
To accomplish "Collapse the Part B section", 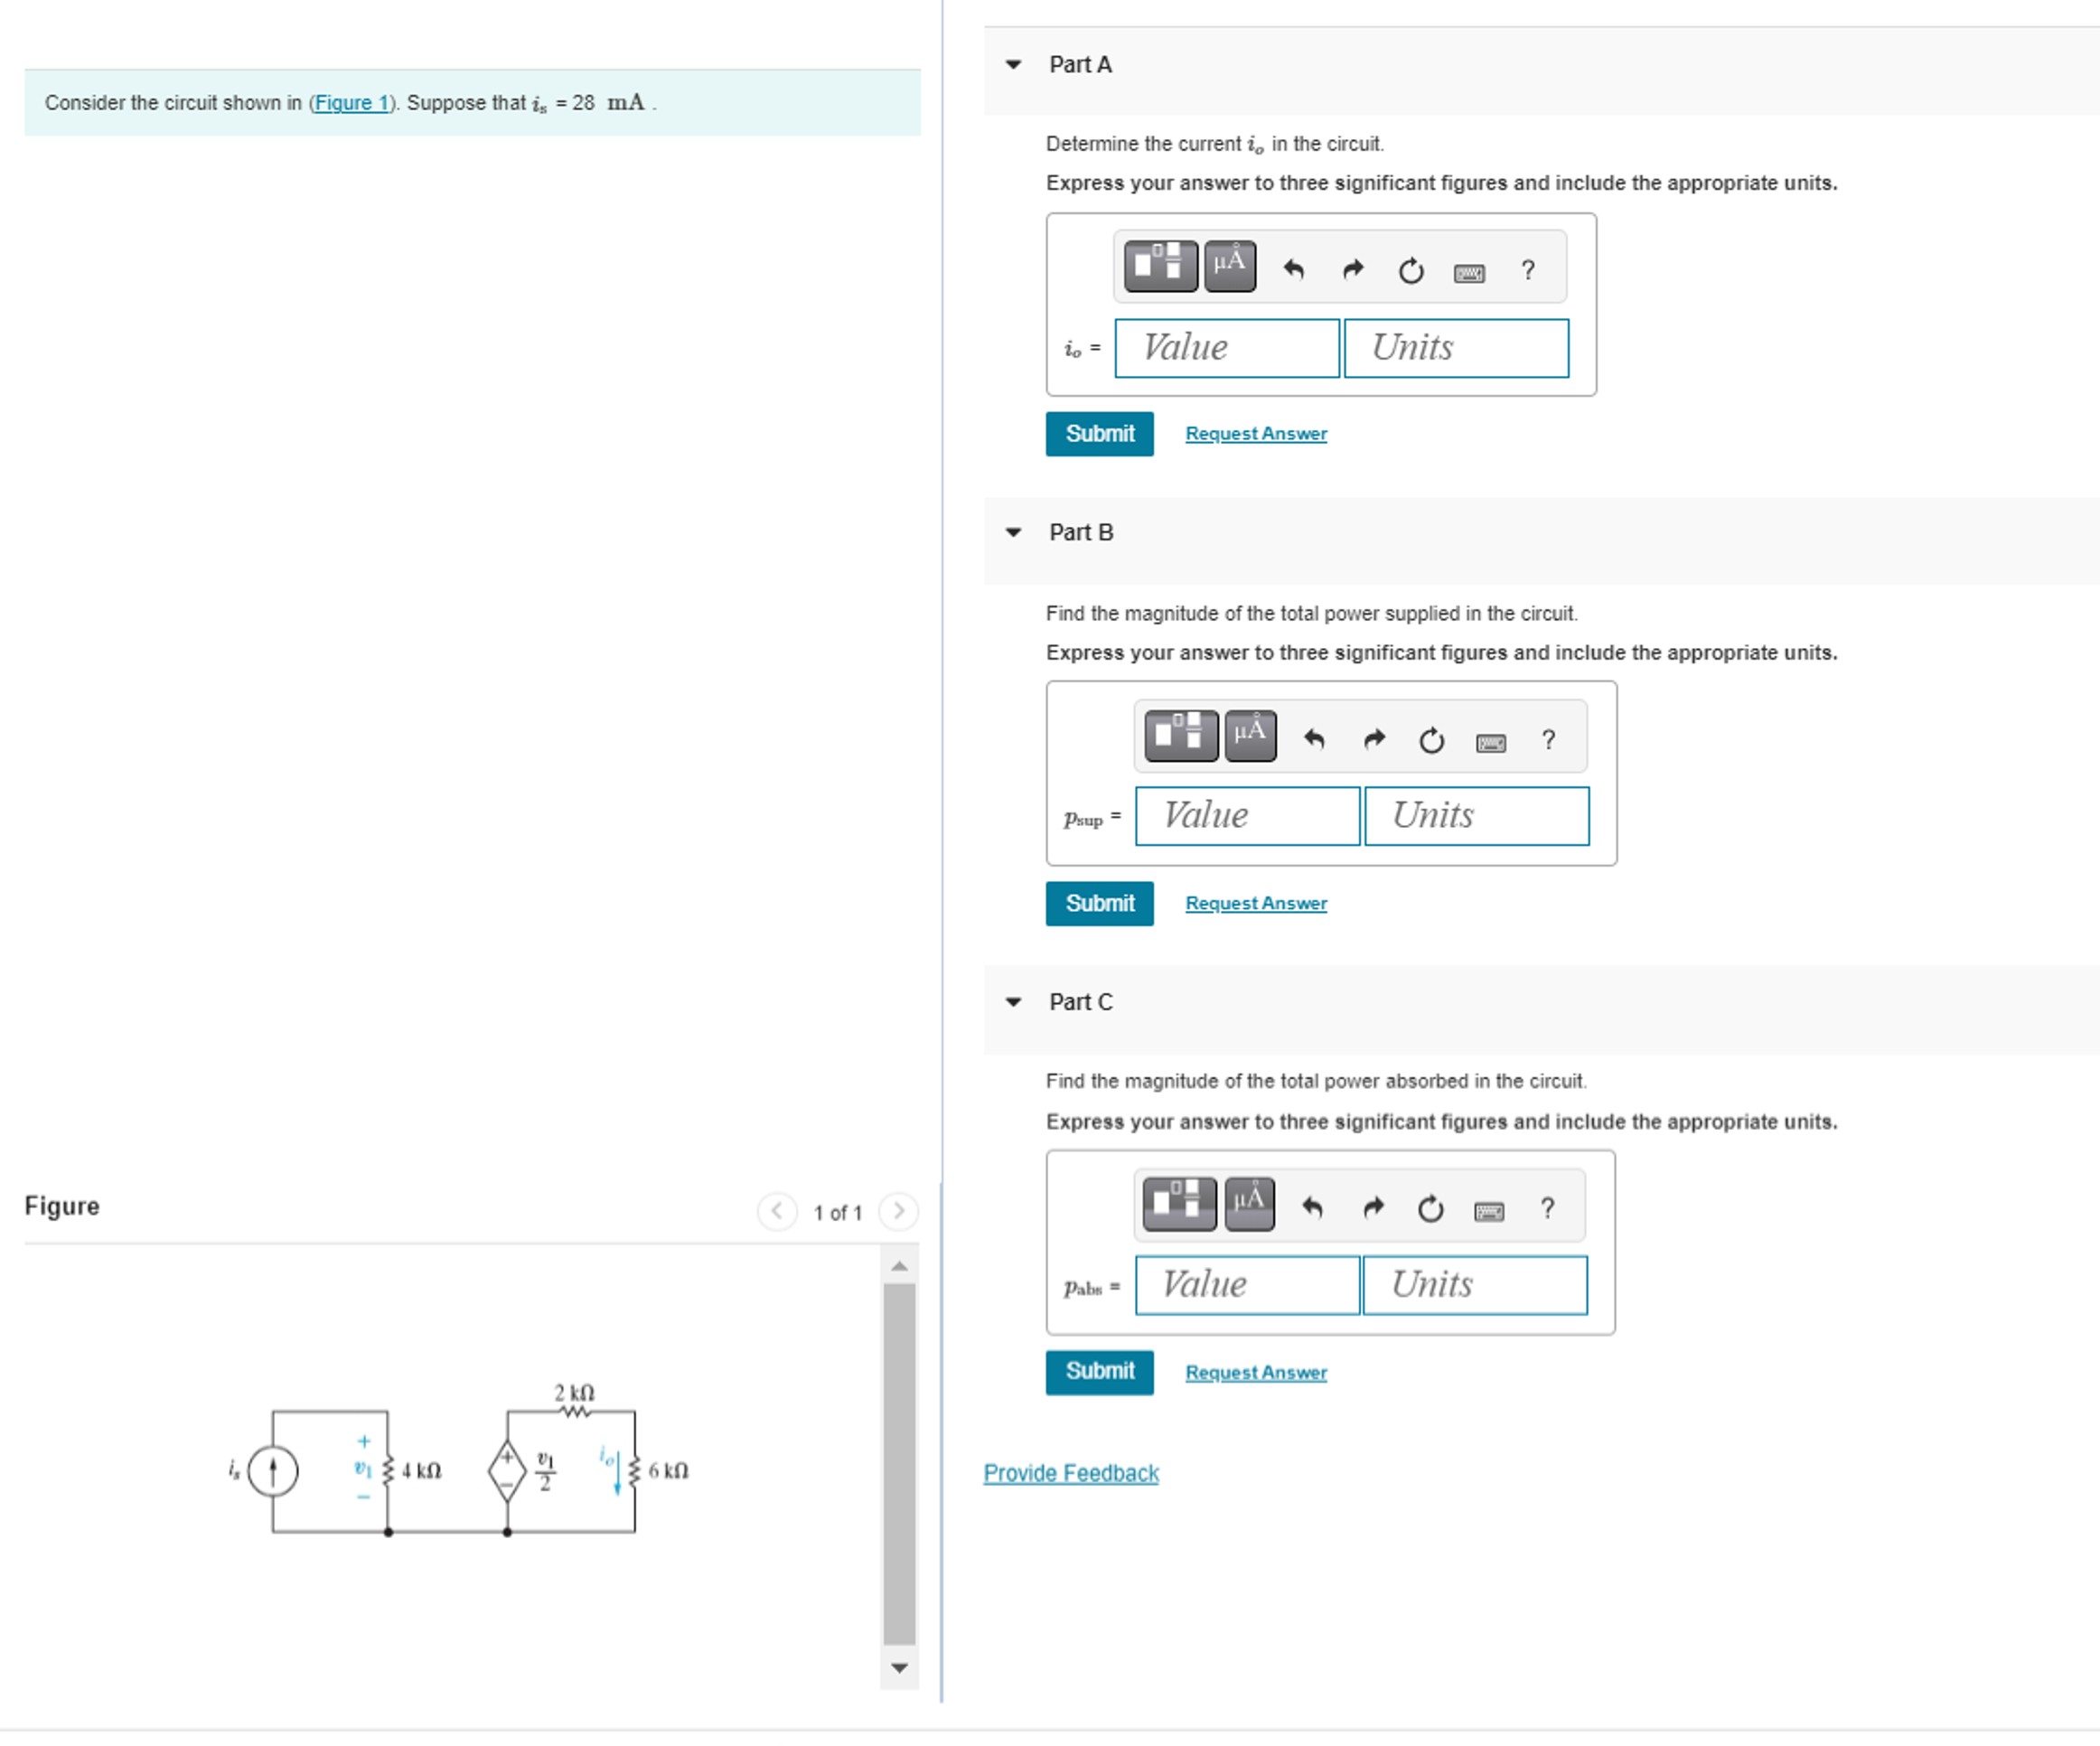I will [x=1013, y=533].
